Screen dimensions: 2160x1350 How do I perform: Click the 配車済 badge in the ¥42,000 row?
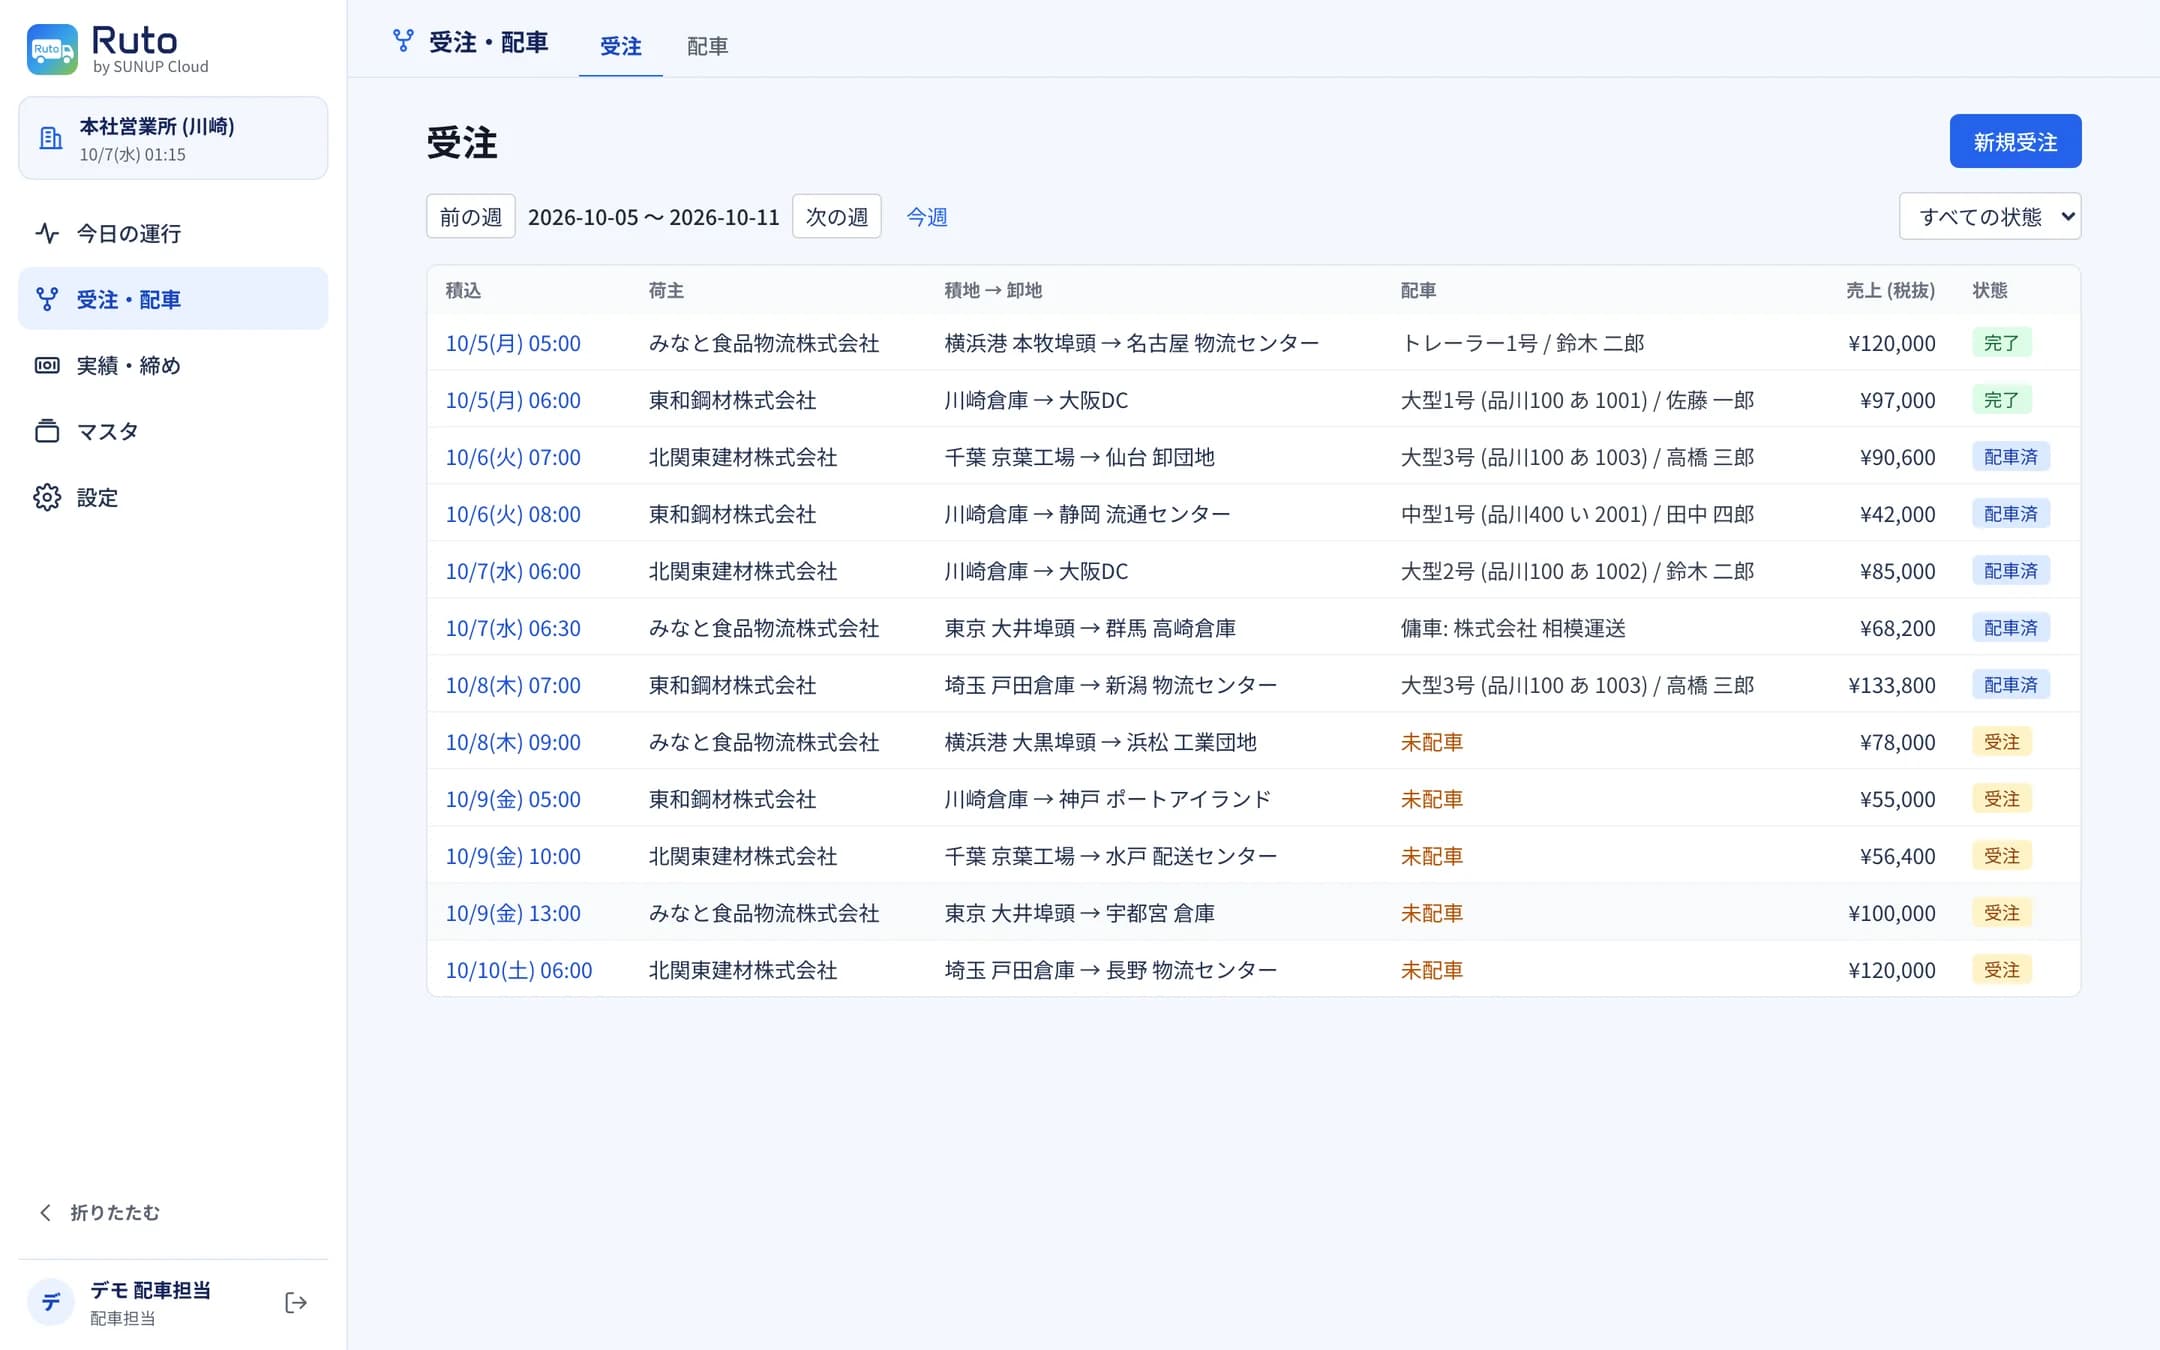click(x=2011, y=514)
